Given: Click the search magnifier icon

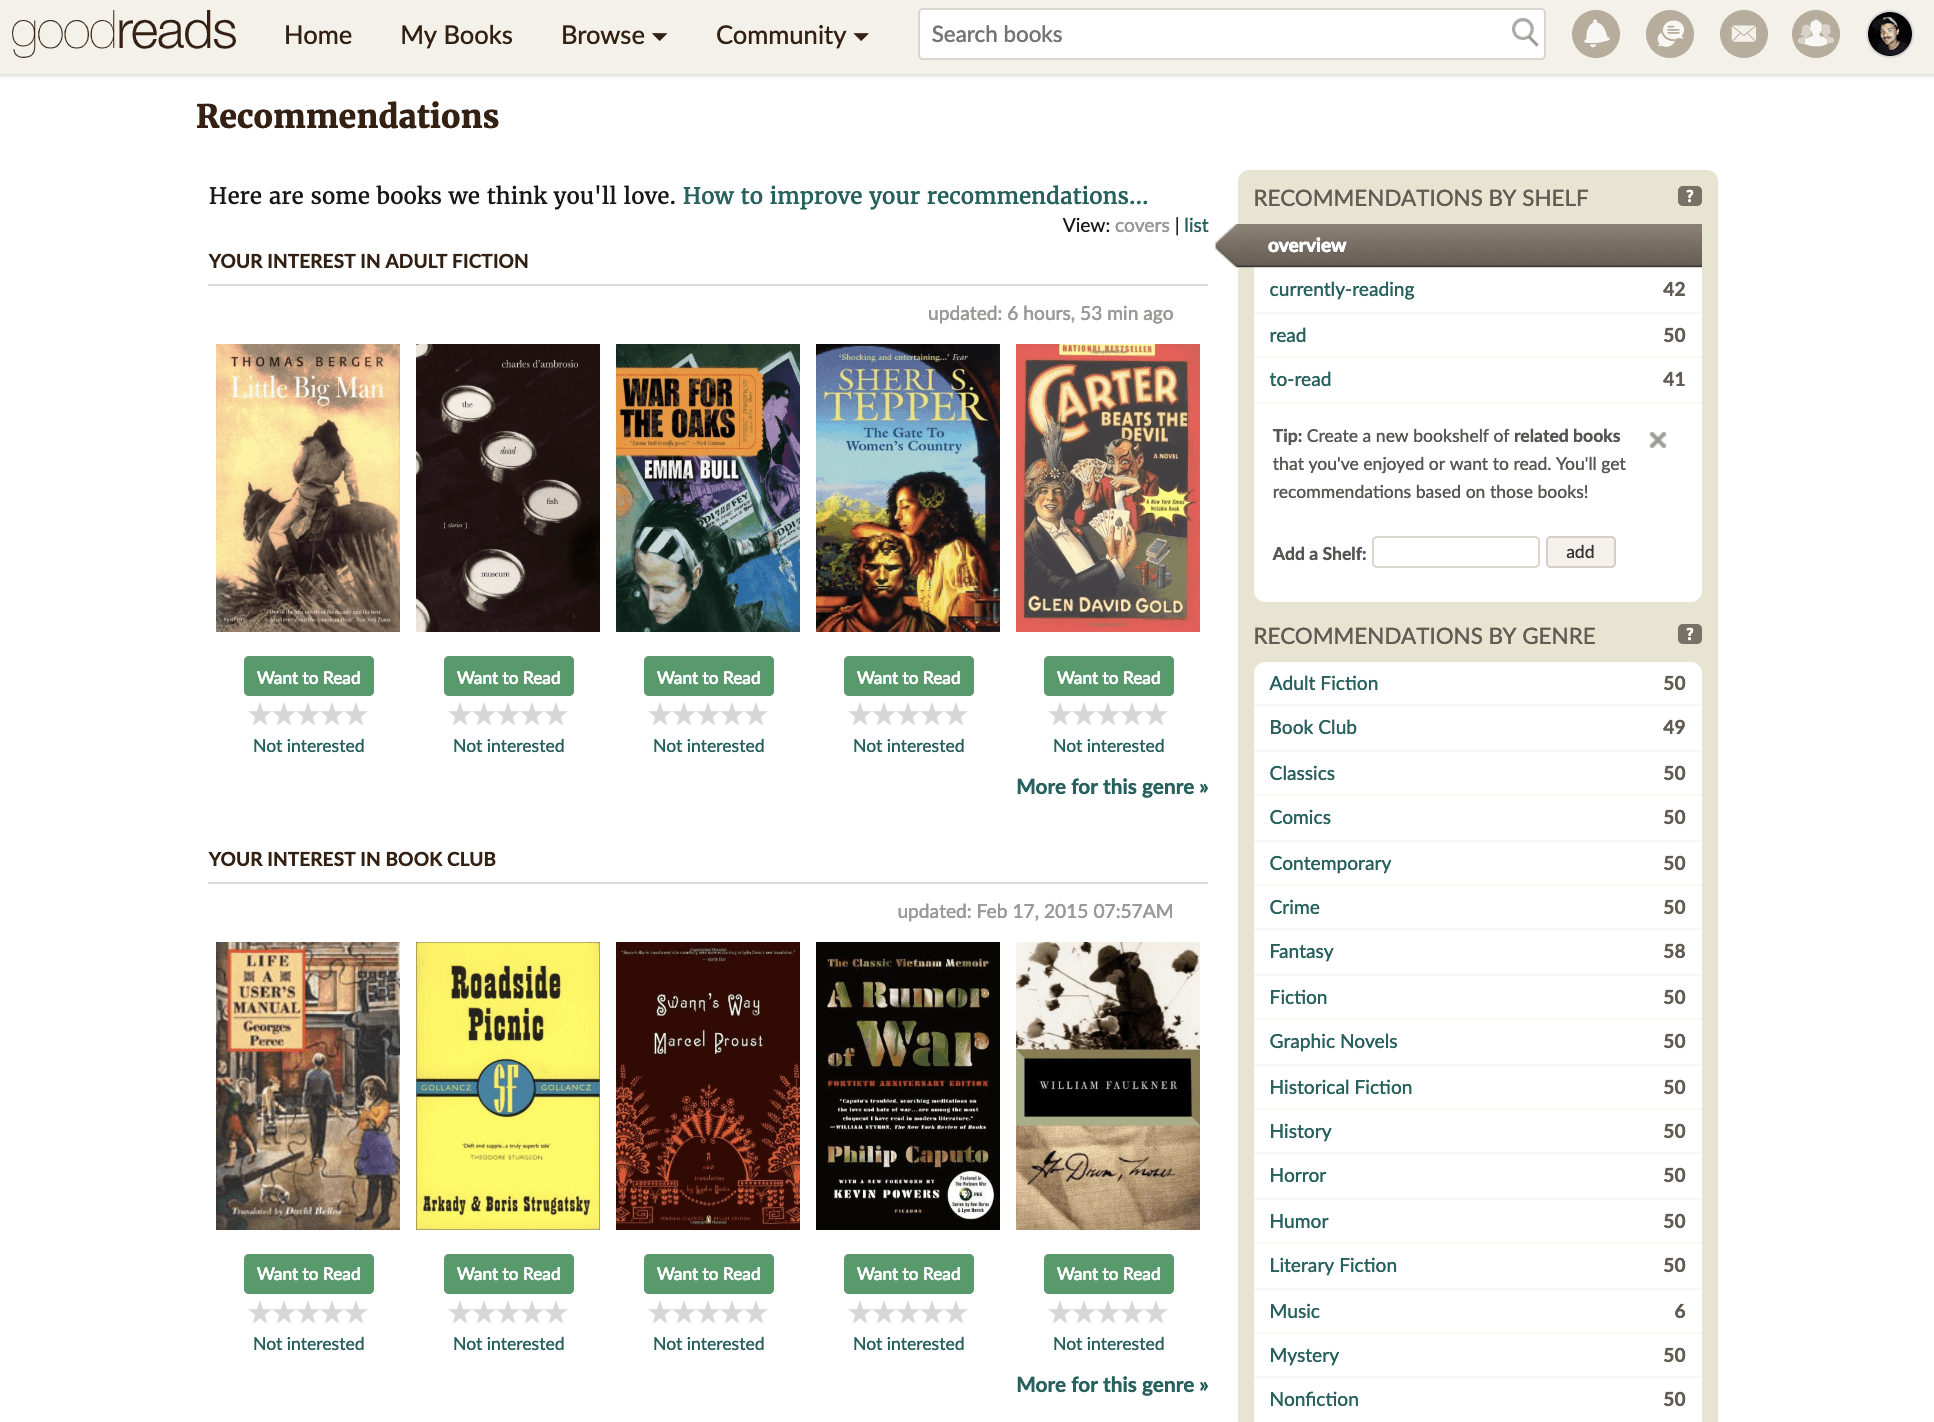Looking at the screenshot, I should pos(1523,33).
